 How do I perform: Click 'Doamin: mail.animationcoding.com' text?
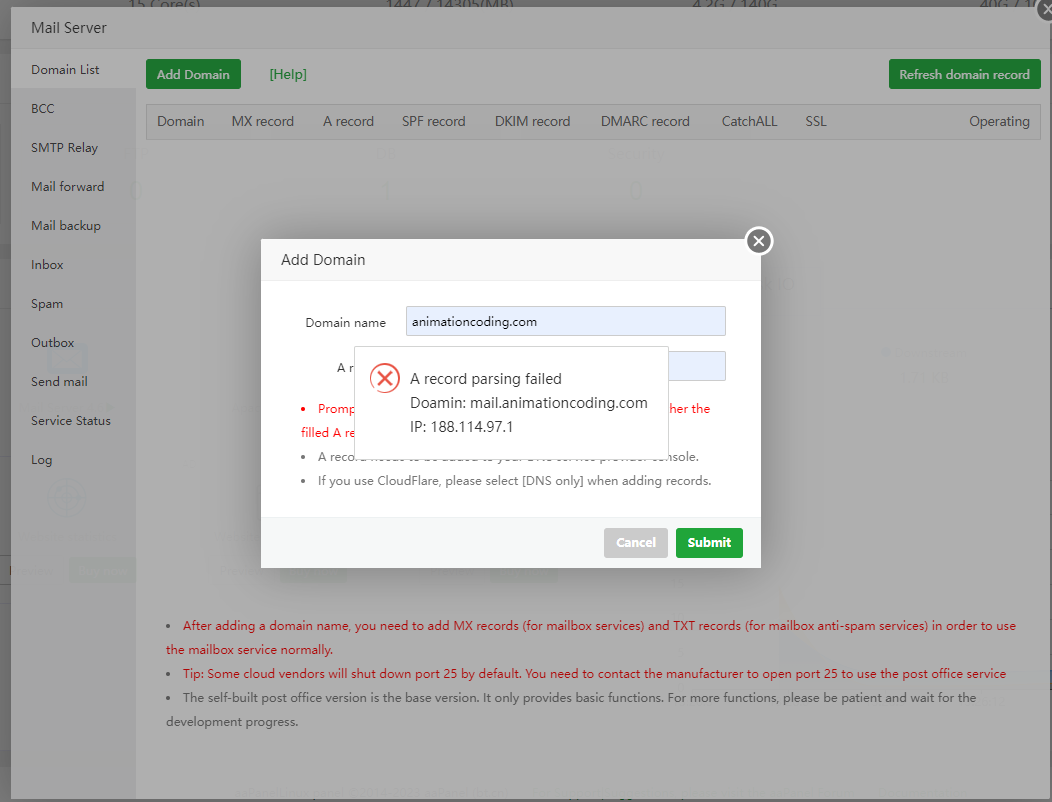click(529, 403)
